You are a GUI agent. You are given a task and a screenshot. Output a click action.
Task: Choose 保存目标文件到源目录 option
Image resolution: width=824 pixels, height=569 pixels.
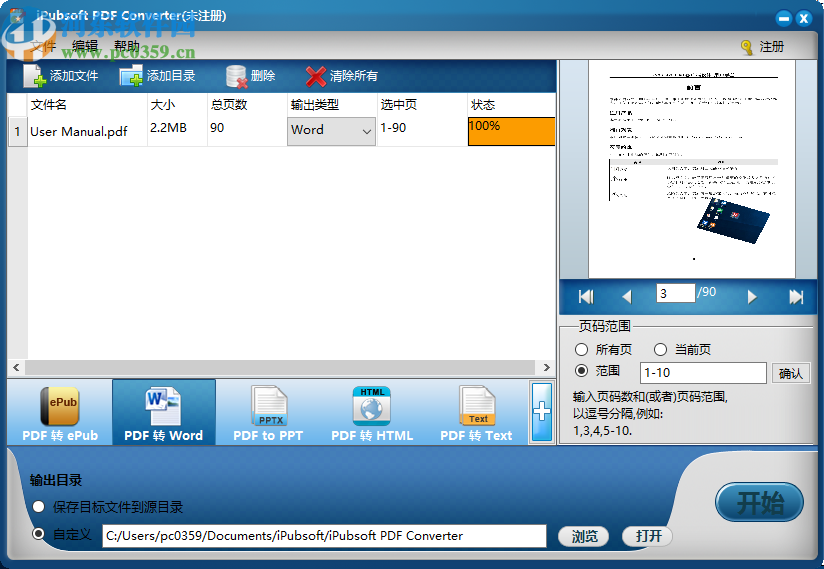38,507
